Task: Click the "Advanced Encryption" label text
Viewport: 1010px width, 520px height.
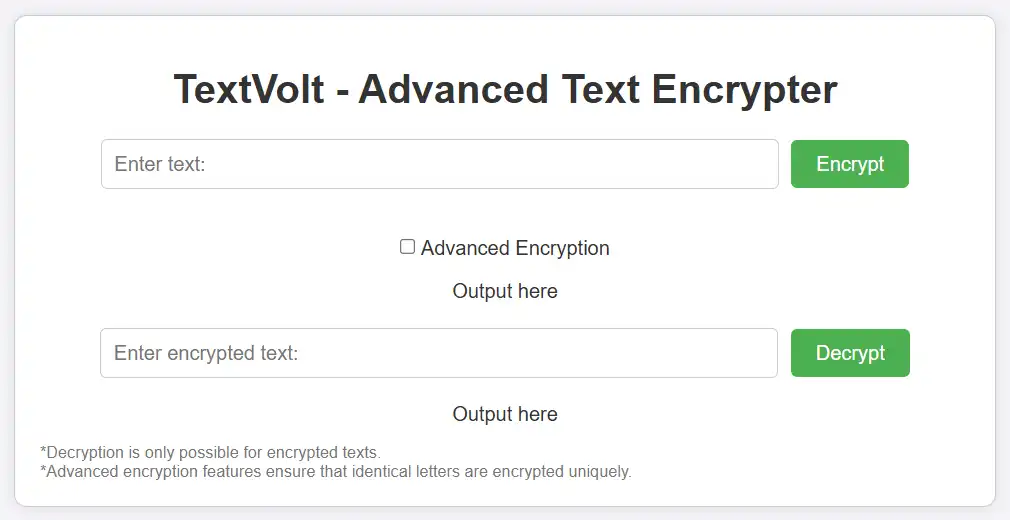Action: click(514, 248)
